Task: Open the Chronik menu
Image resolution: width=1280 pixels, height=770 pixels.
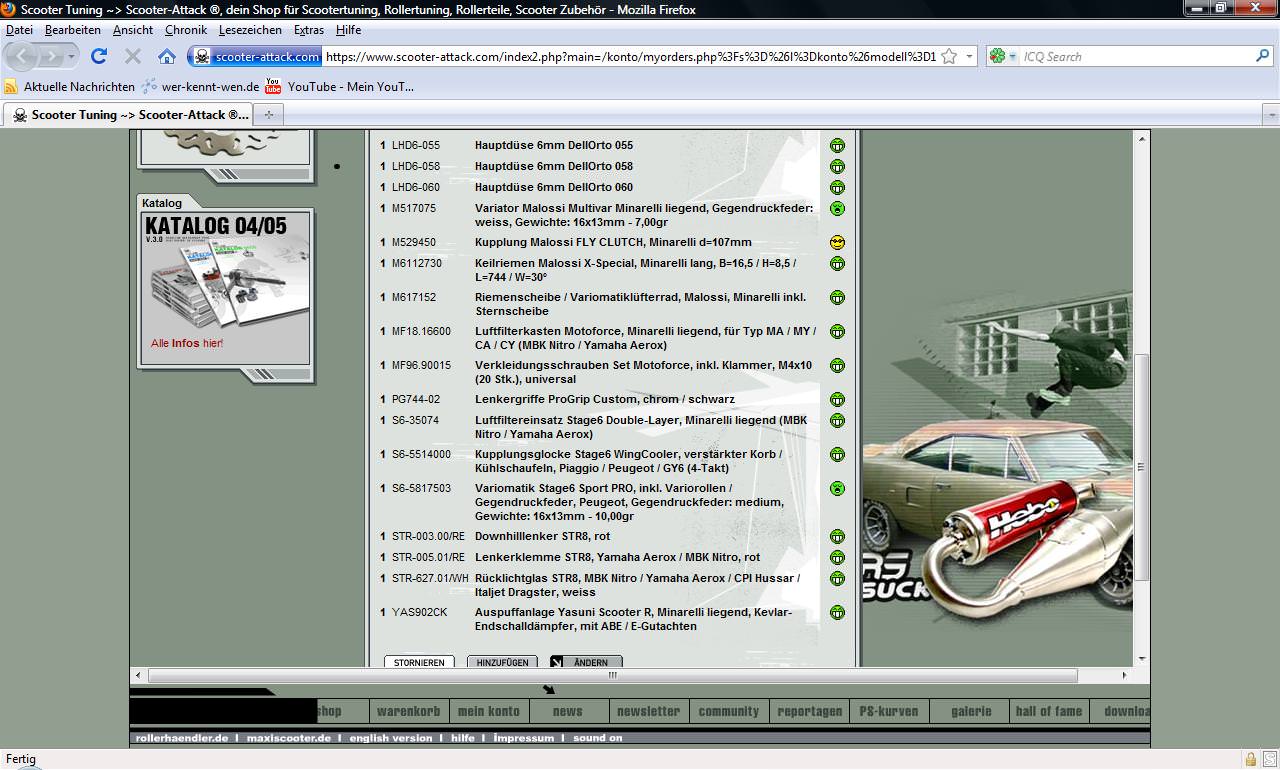Action: click(x=186, y=30)
